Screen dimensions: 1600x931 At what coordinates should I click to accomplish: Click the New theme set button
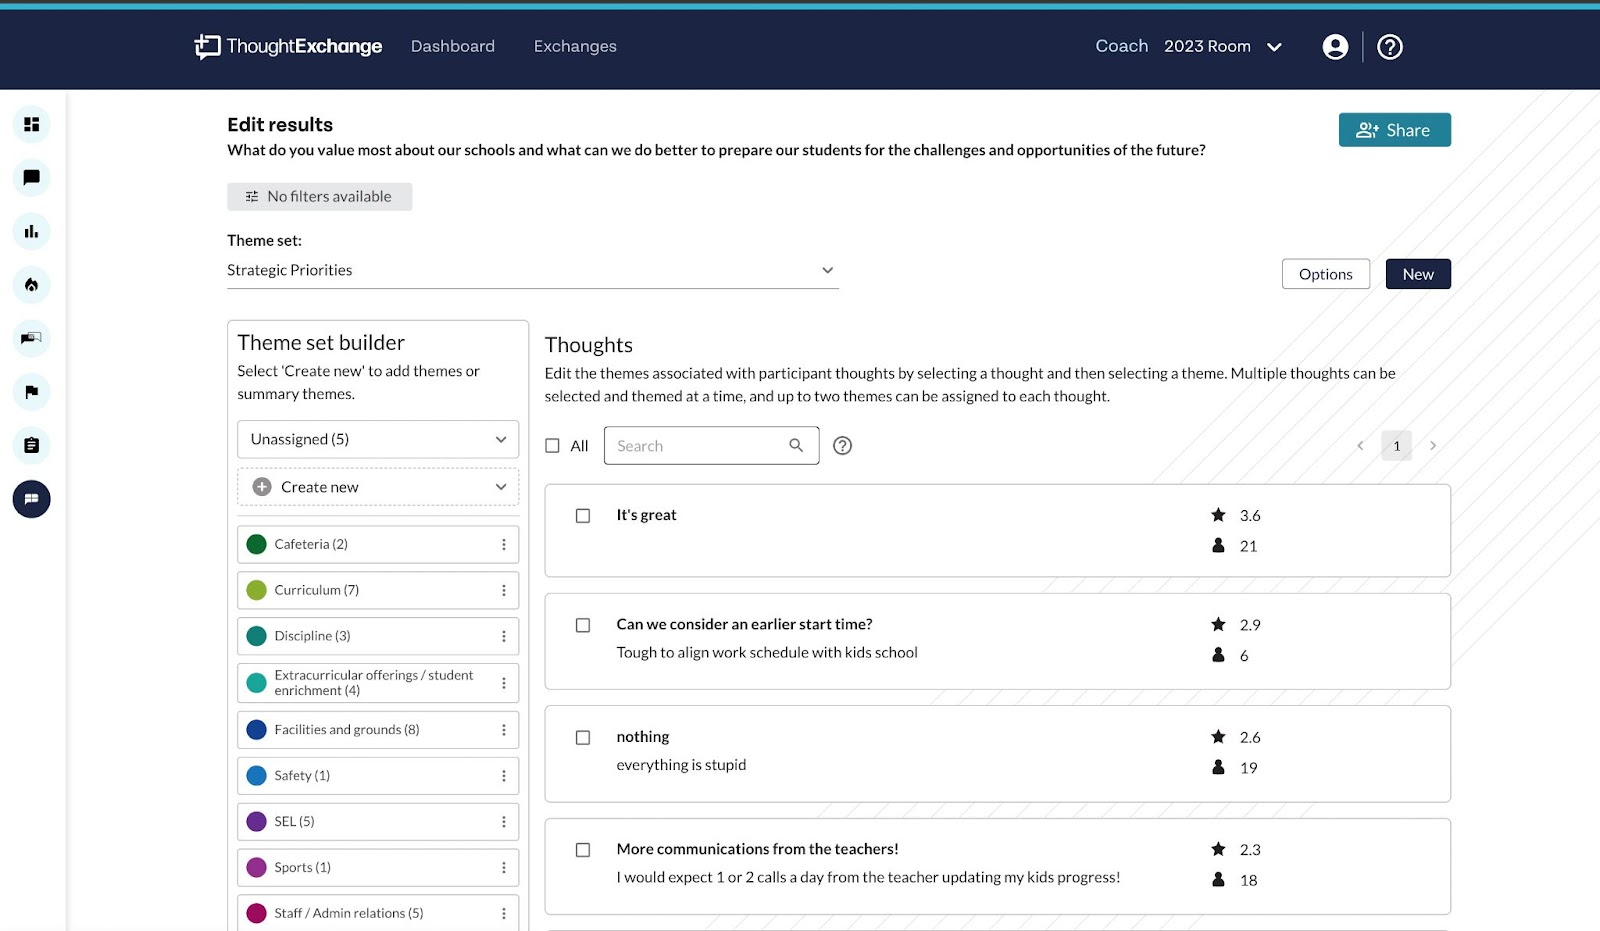(1418, 274)
